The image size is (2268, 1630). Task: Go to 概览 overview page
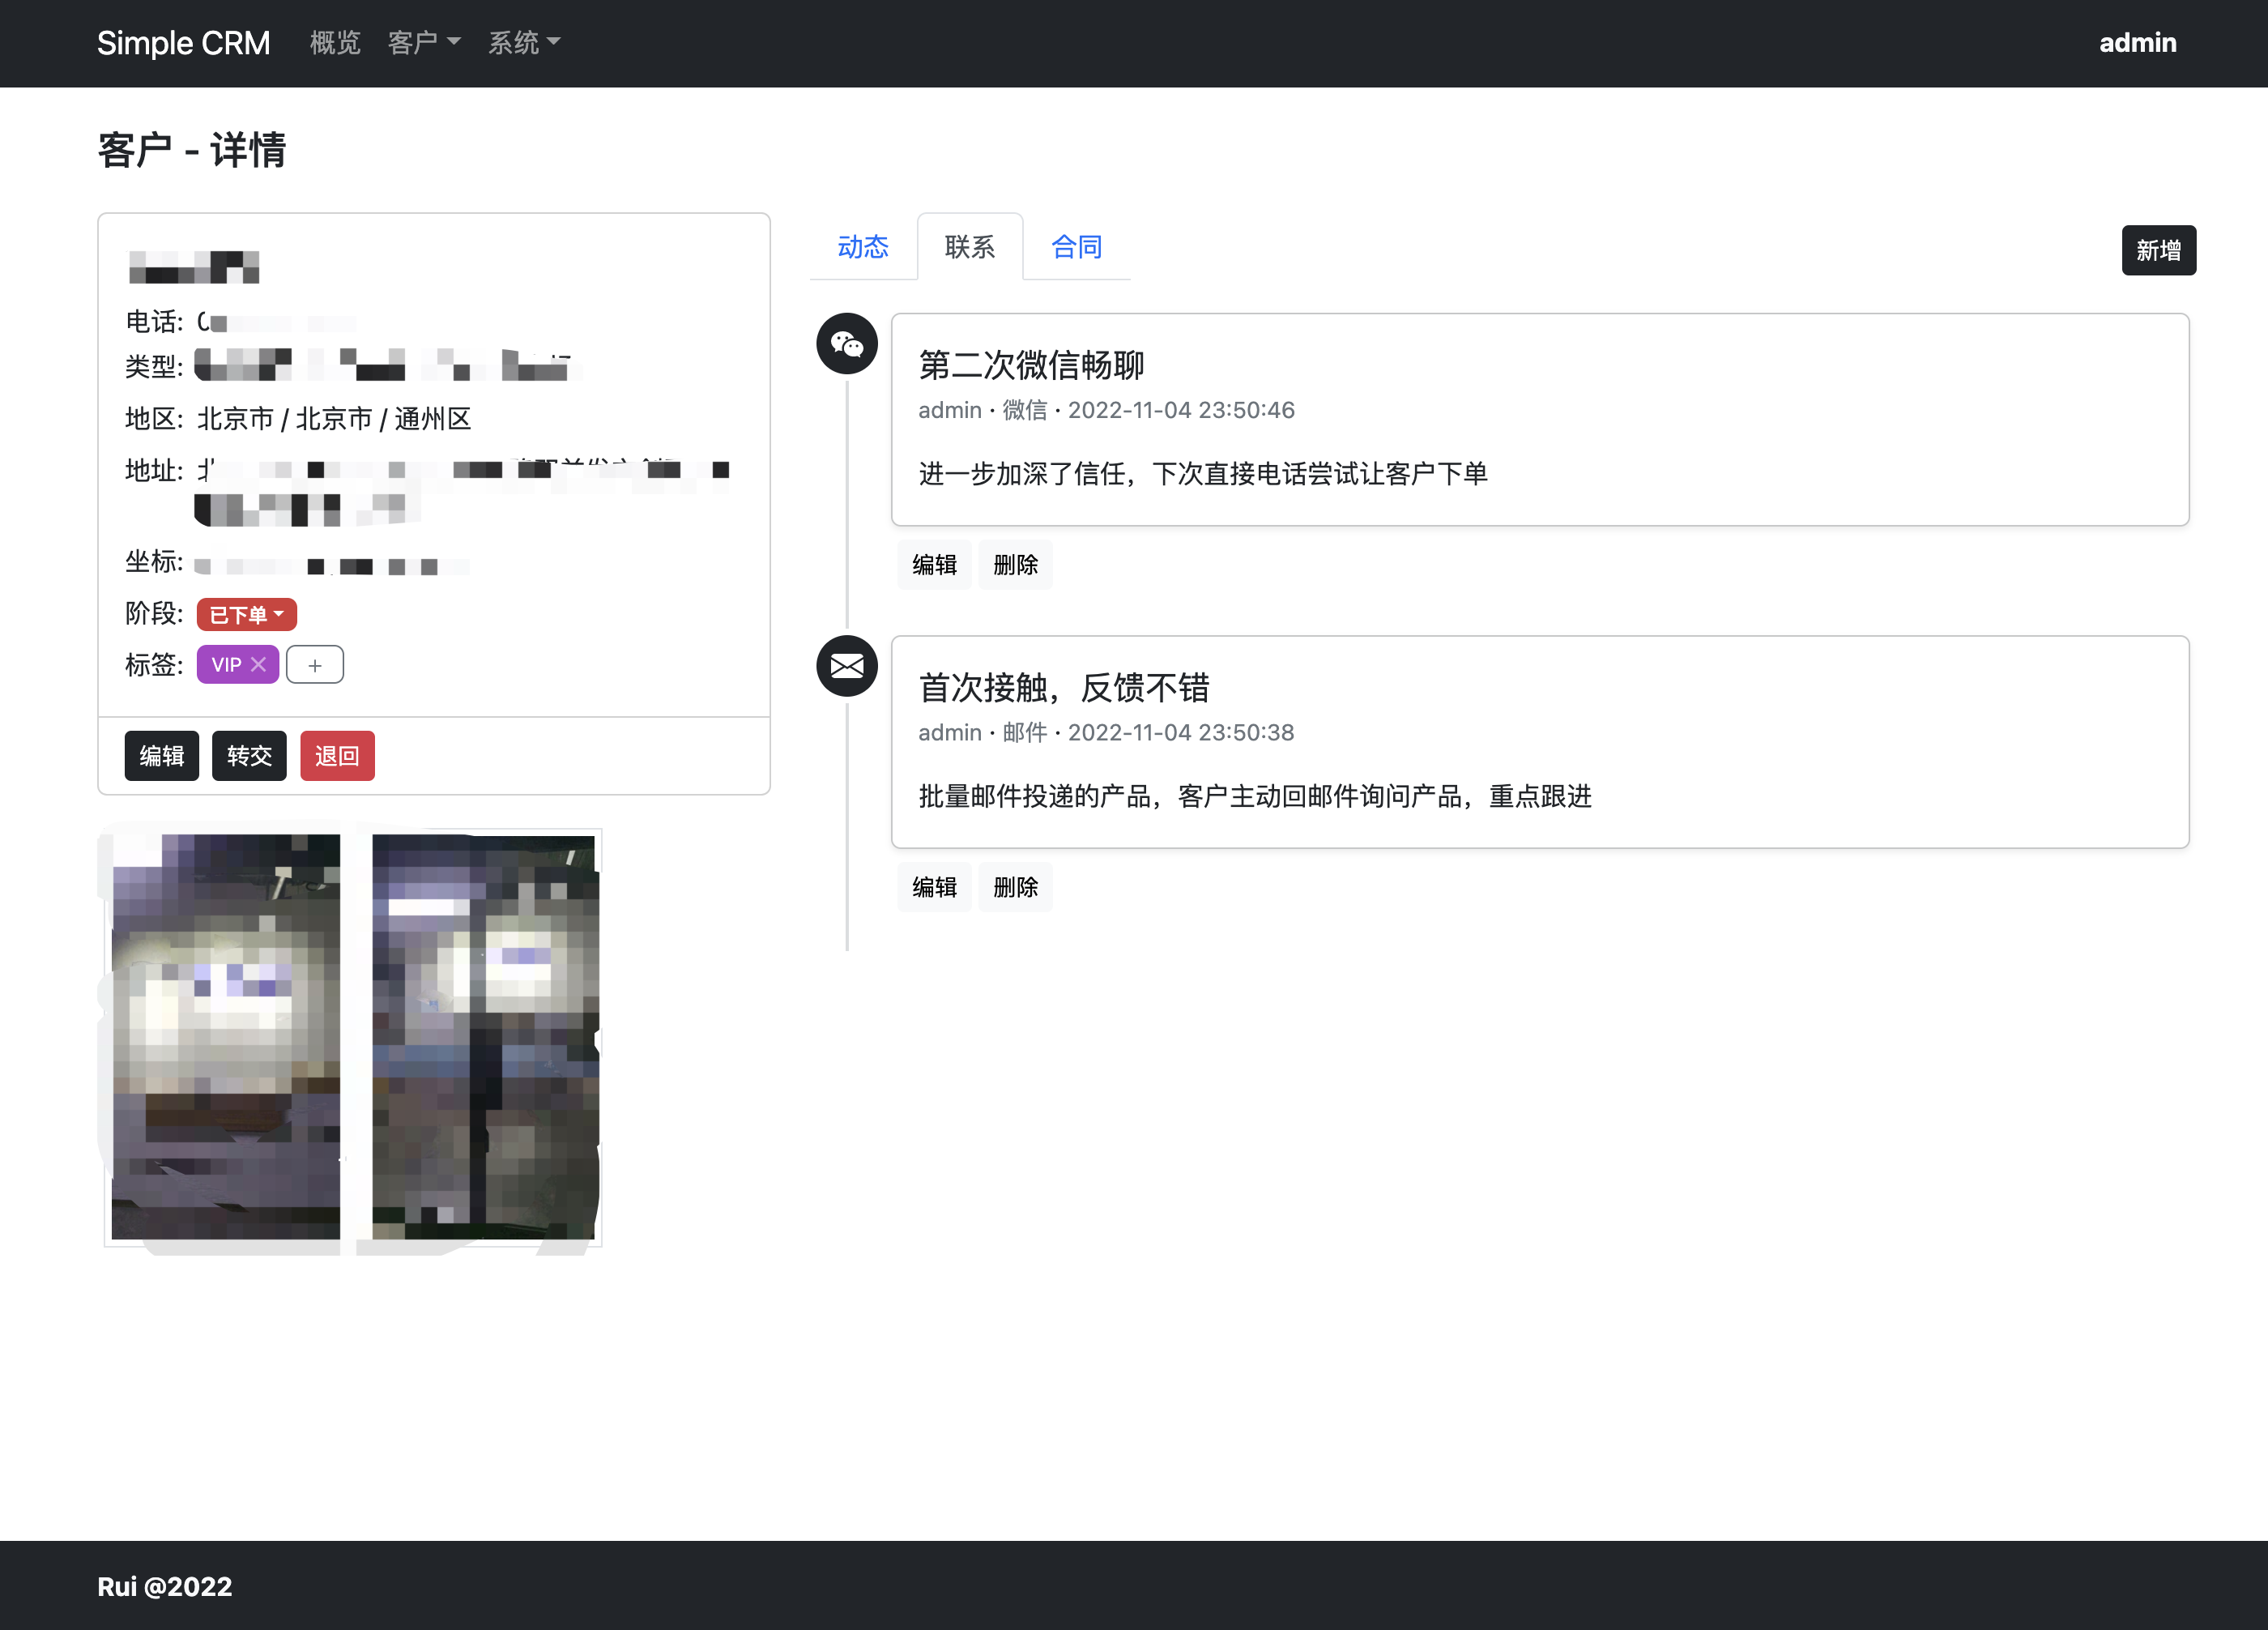click(x=334, y=43)
